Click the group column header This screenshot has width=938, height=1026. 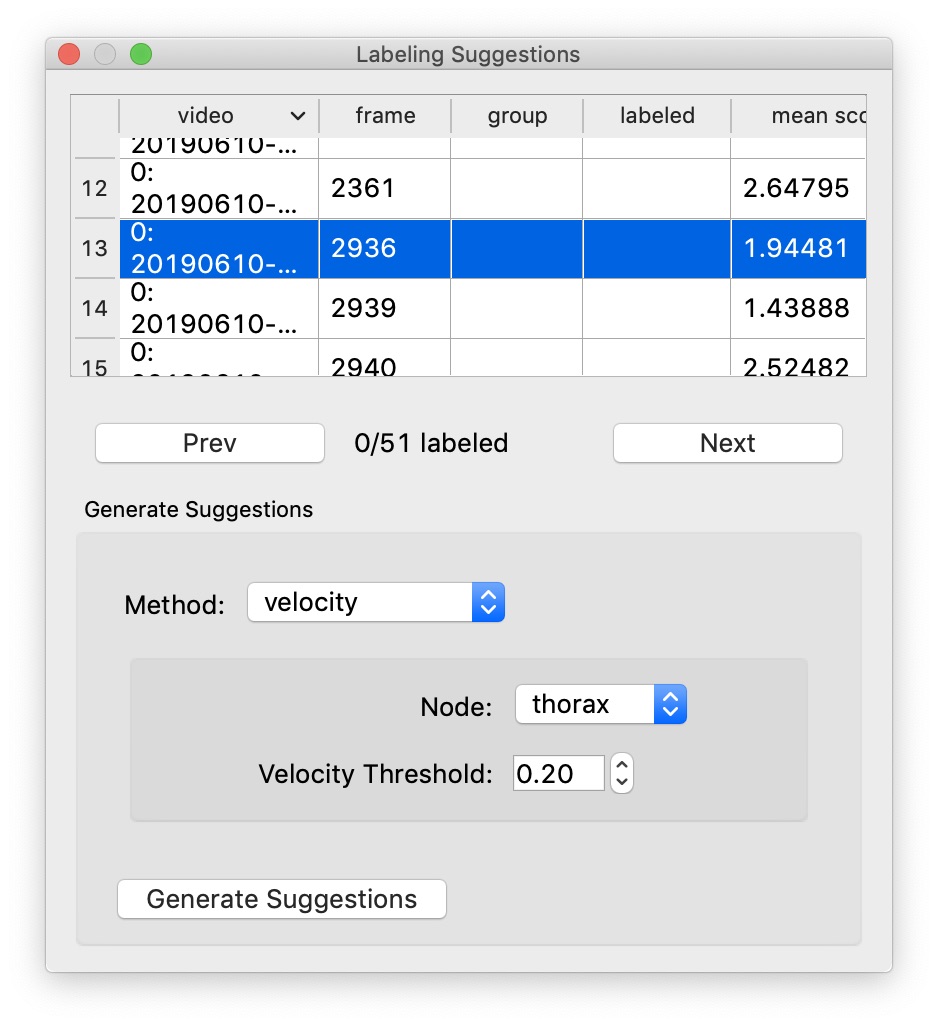[517, 116]
